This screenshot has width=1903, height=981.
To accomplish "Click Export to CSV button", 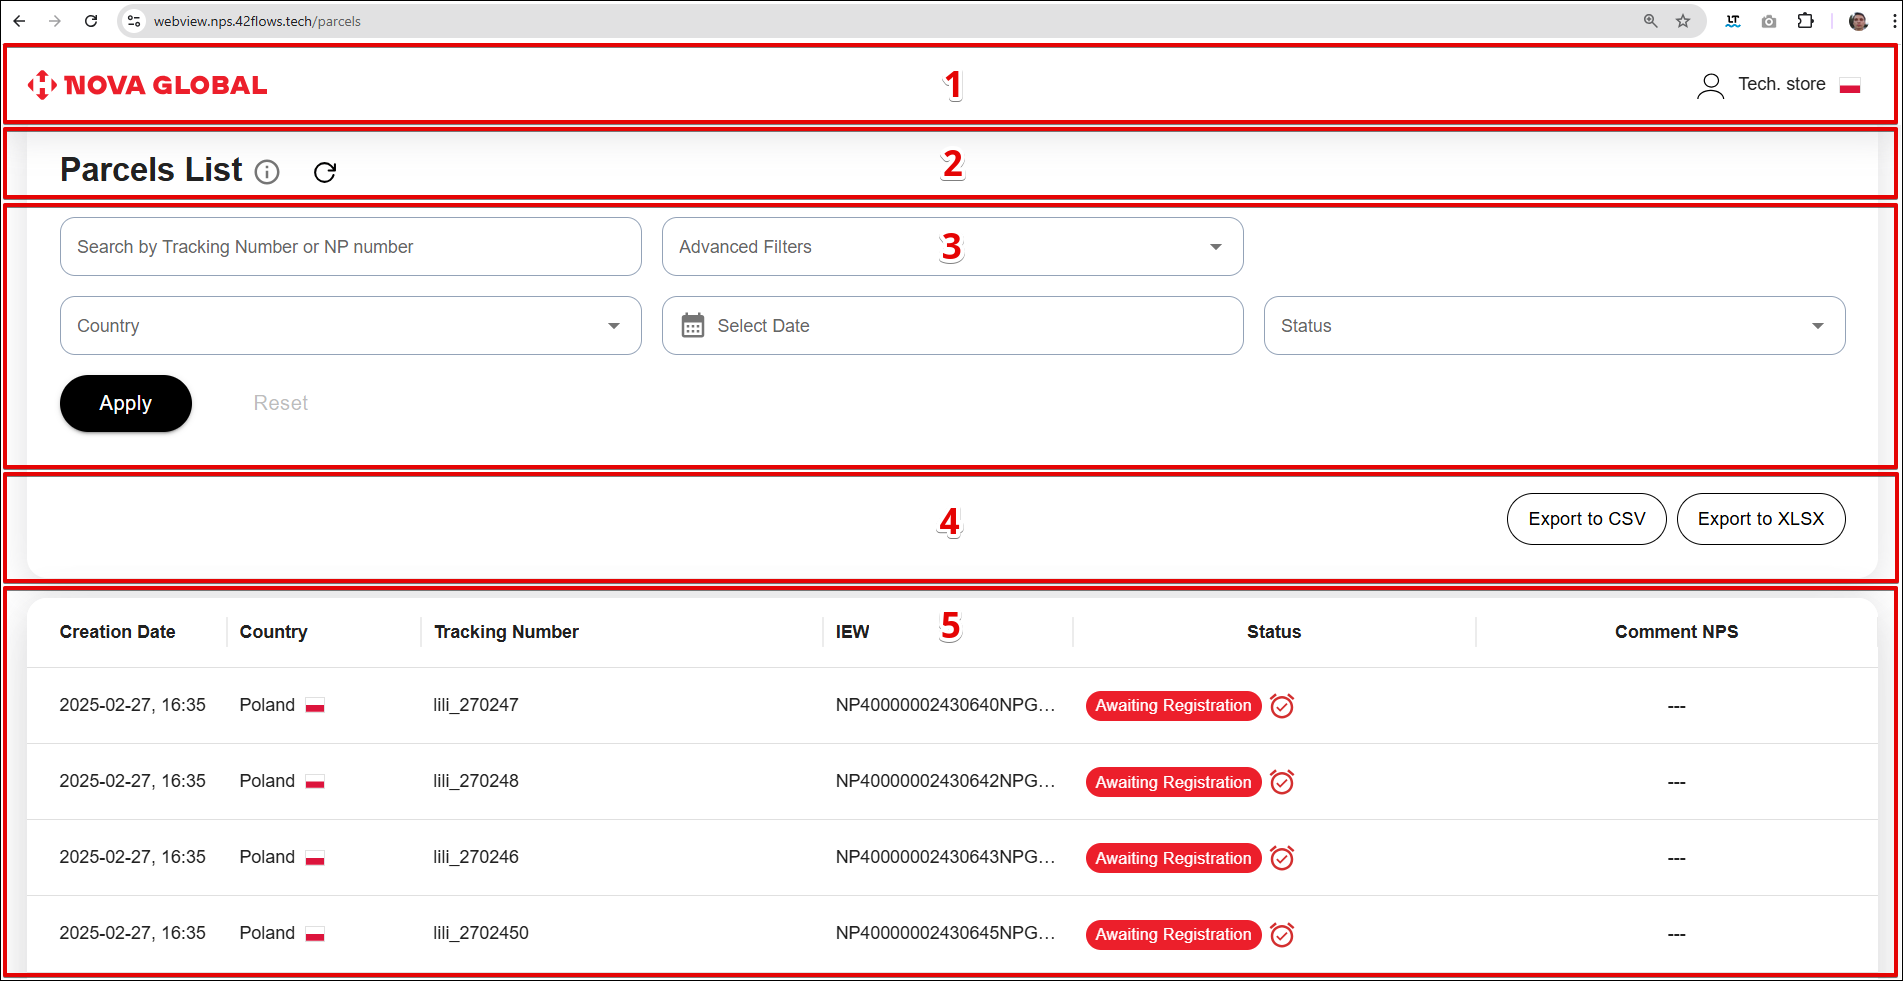I will [1586, 519].
